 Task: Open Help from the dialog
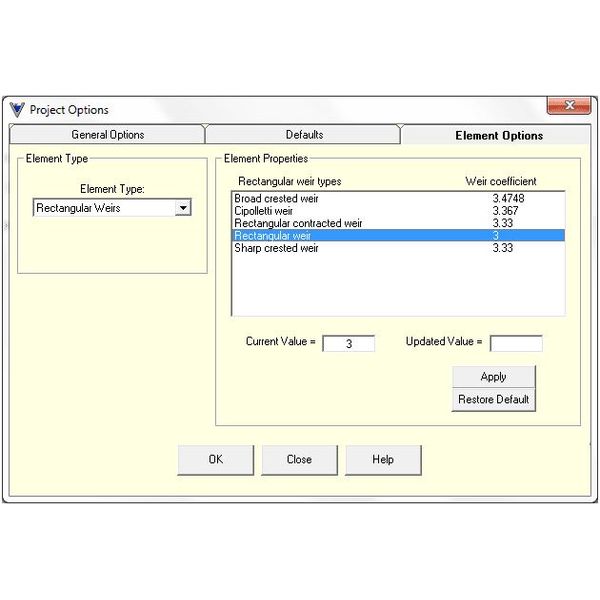(x=383, y=460)
